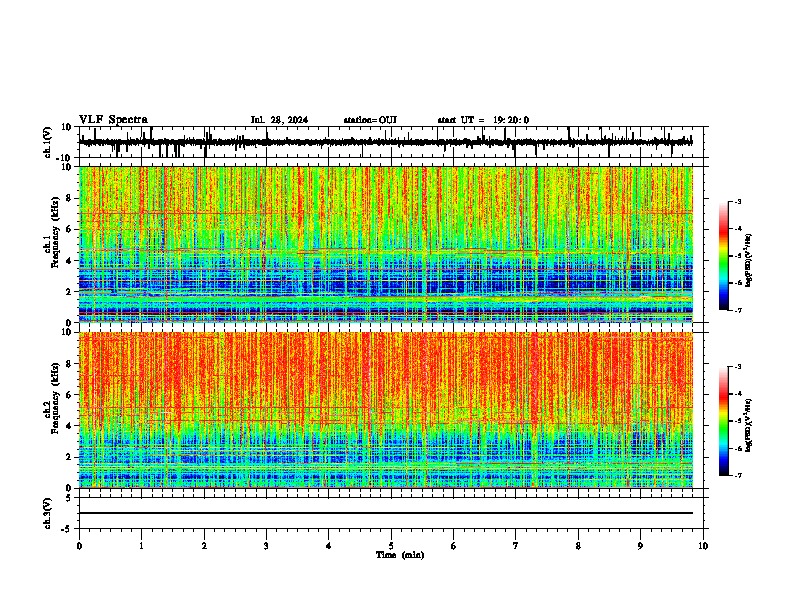Click the ch.1 colorbar 'log(PSD)' label

click(x=749, y=261)
